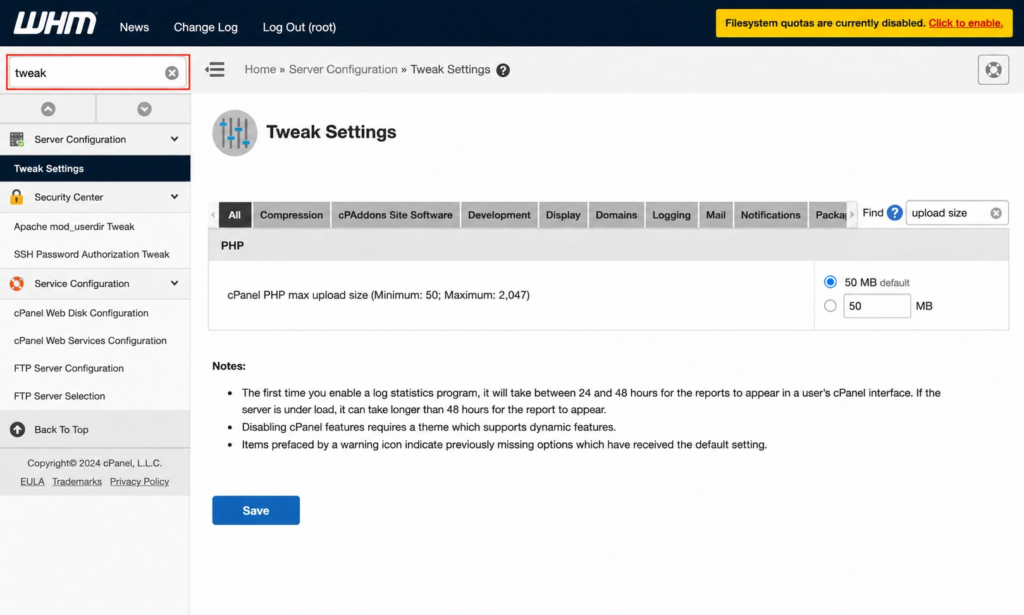The width and height of the screenshot is (1024, 615).
Task: Open the Find help question icon
Action: coord(895,213)
